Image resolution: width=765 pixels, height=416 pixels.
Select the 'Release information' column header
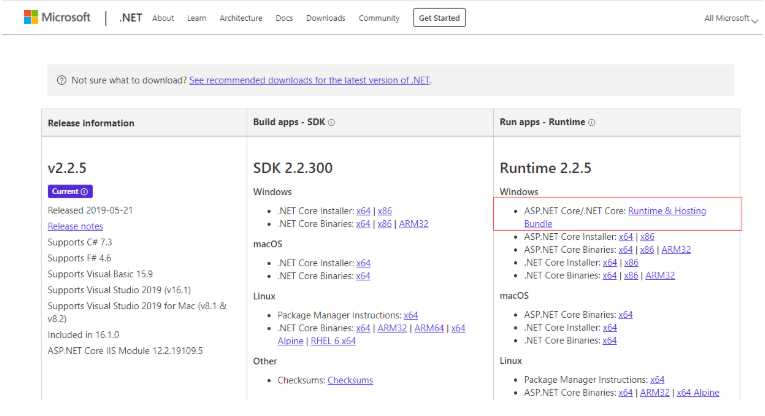pos(91,123)
